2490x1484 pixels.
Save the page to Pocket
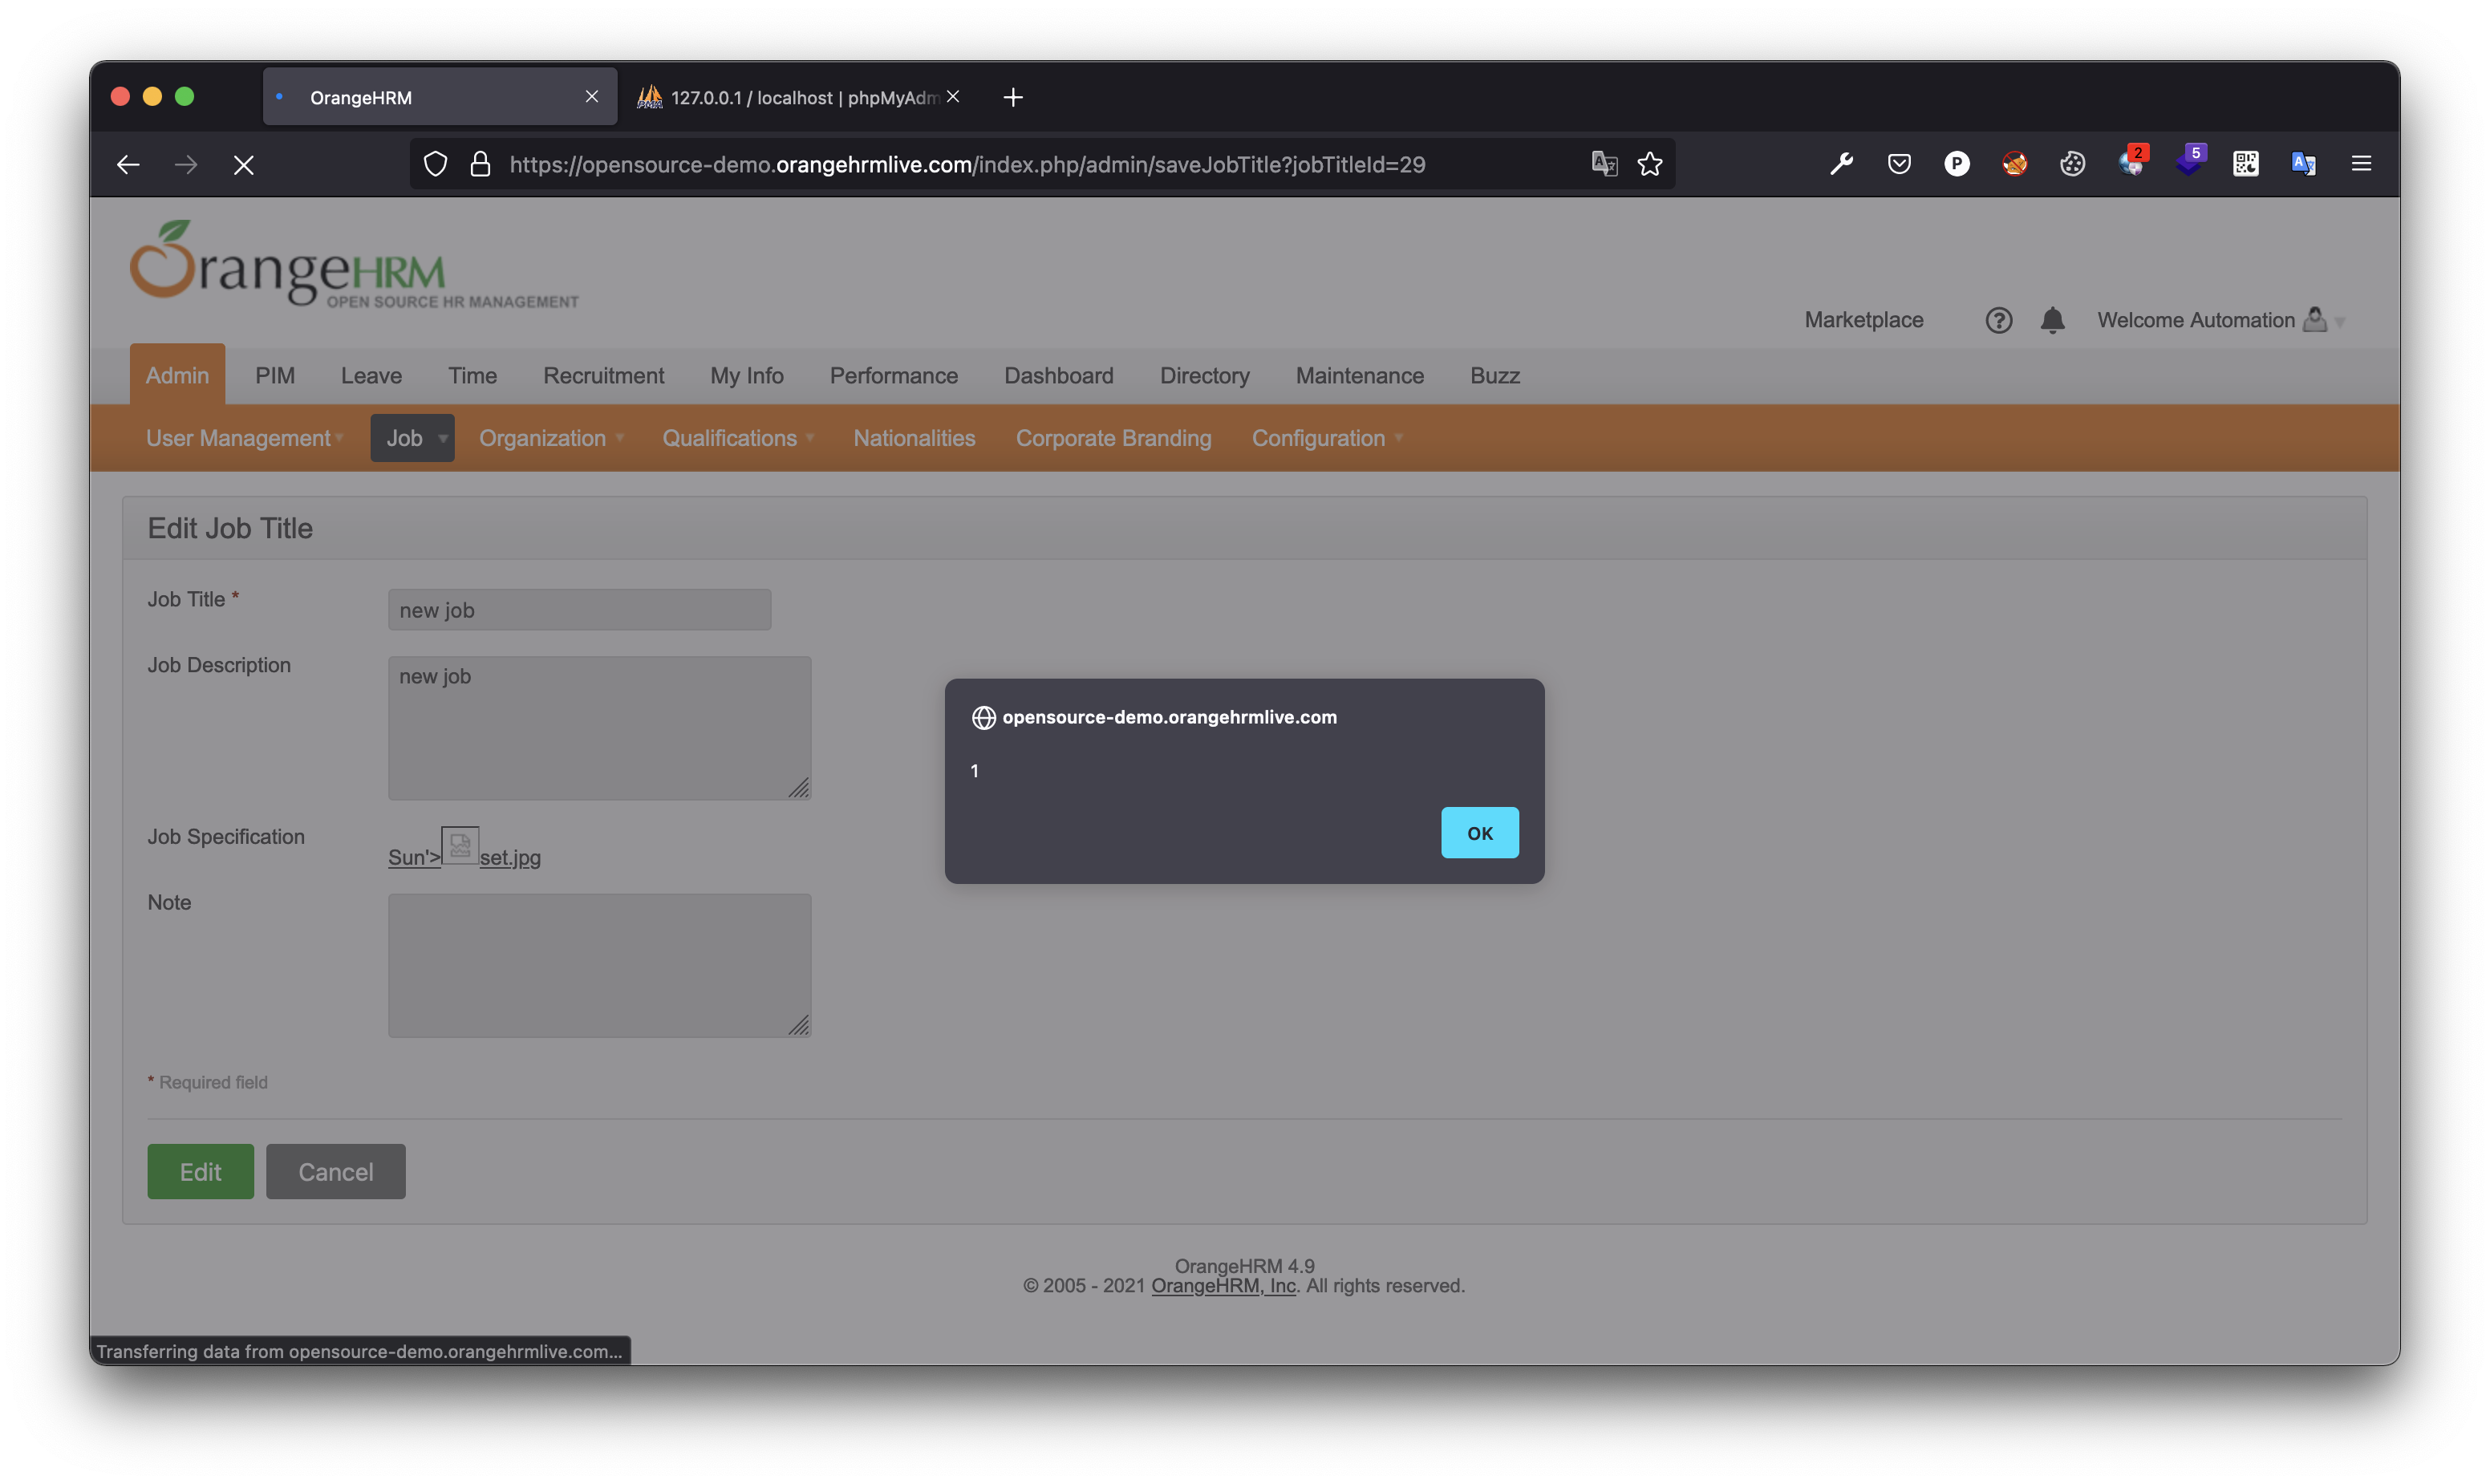pos(1898,163)
